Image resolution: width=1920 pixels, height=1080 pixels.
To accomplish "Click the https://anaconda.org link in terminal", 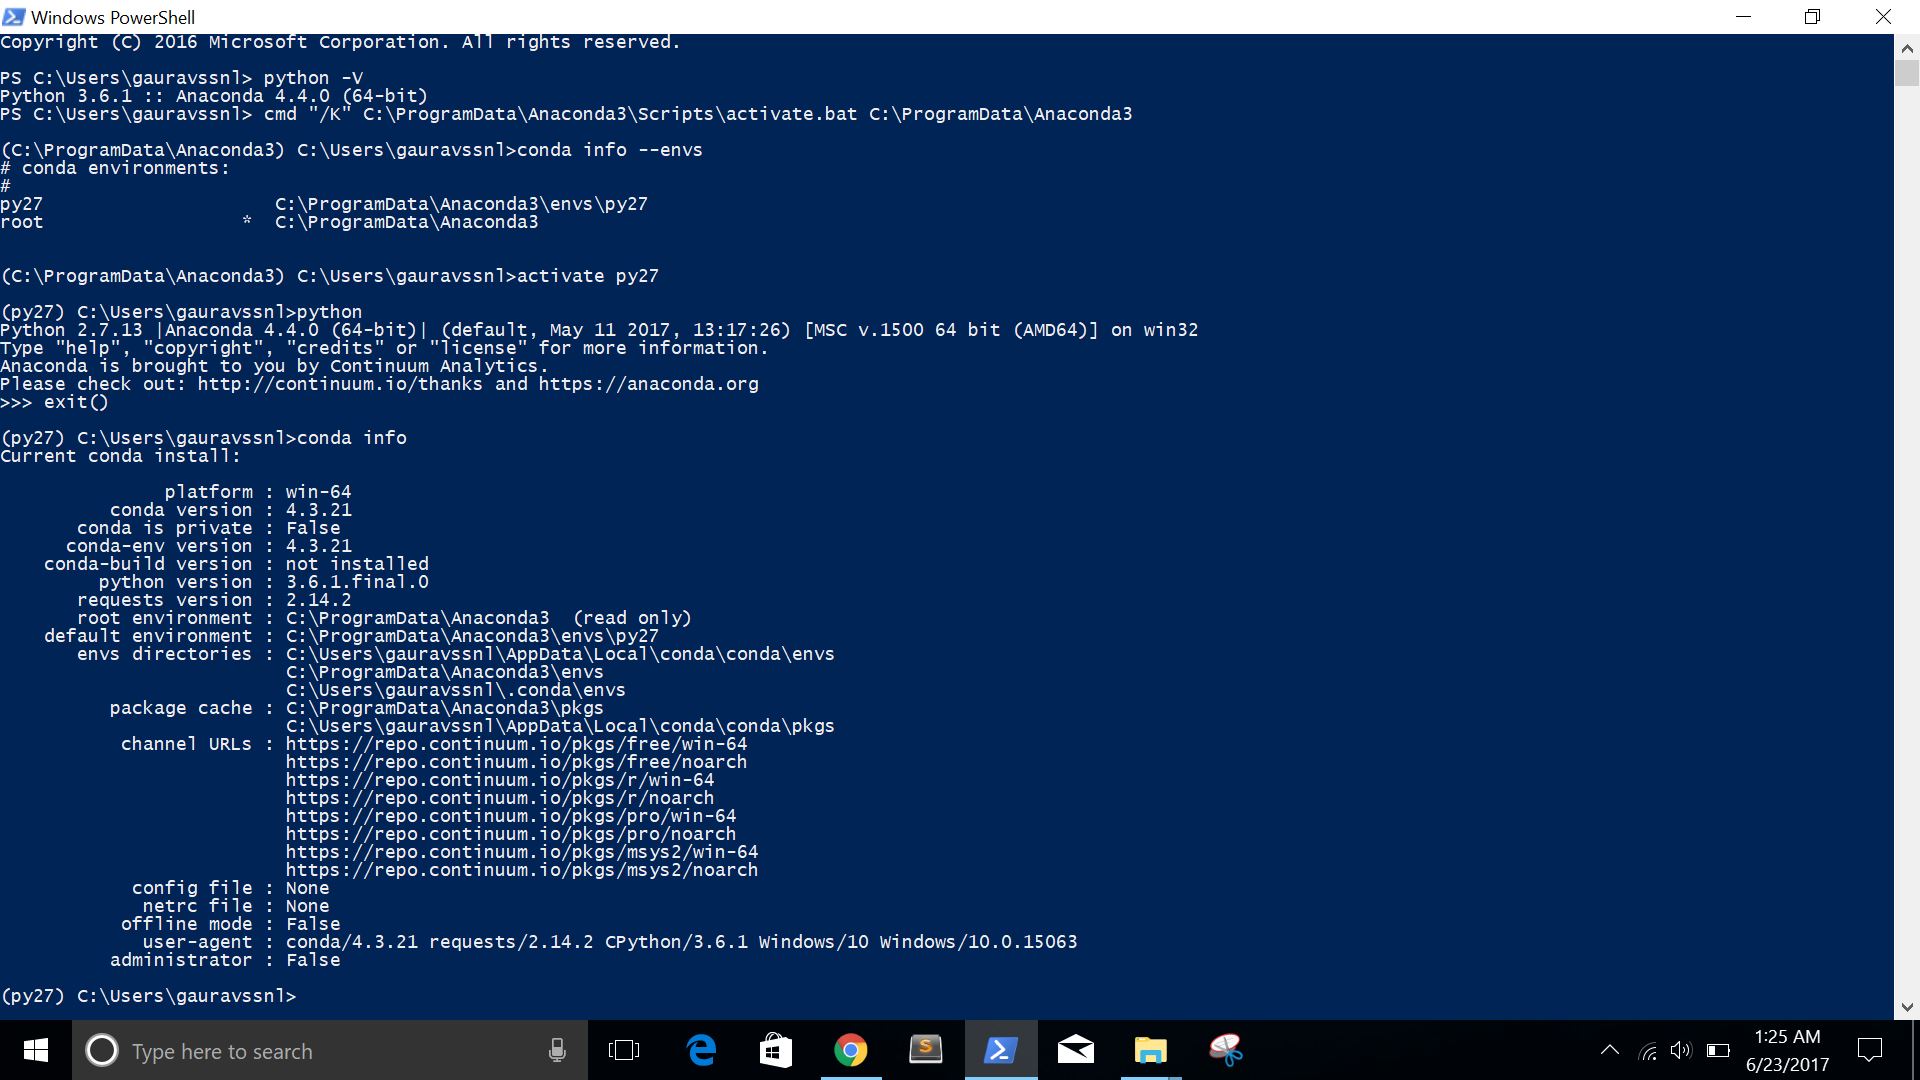I will (646, 383).
